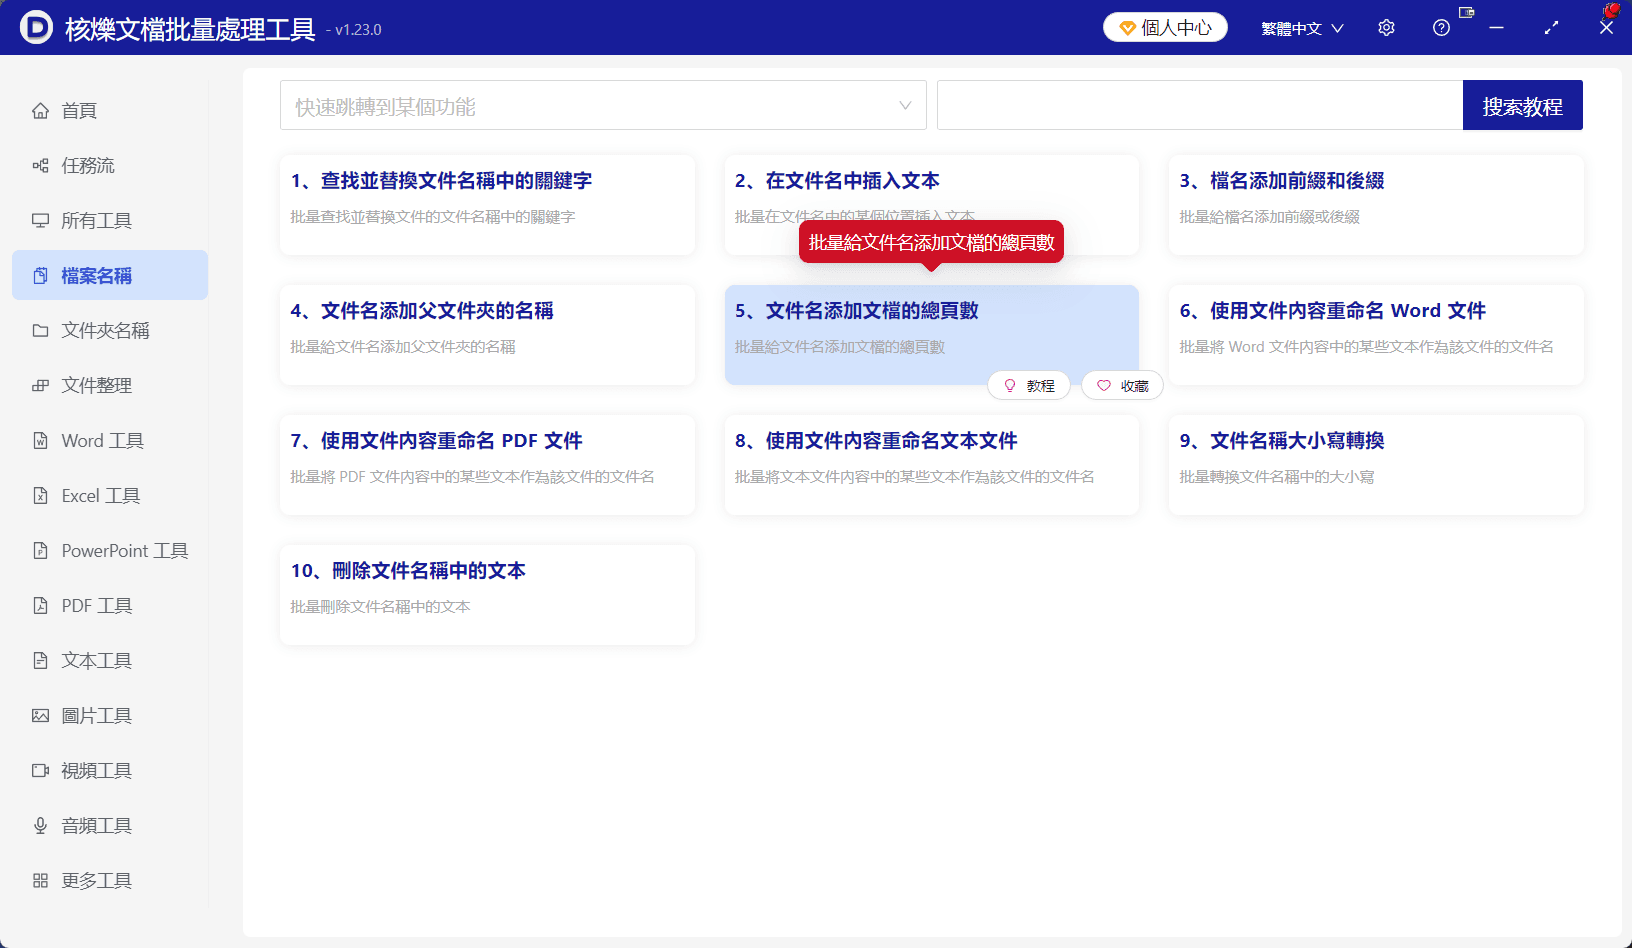Select 圖片工具 in sidebar

(110, 716)
